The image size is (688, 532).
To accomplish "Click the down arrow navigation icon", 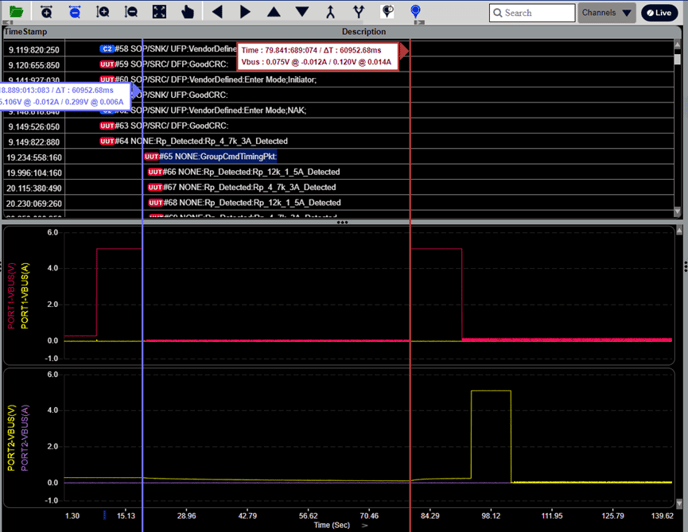I will [x=302, y=12].
